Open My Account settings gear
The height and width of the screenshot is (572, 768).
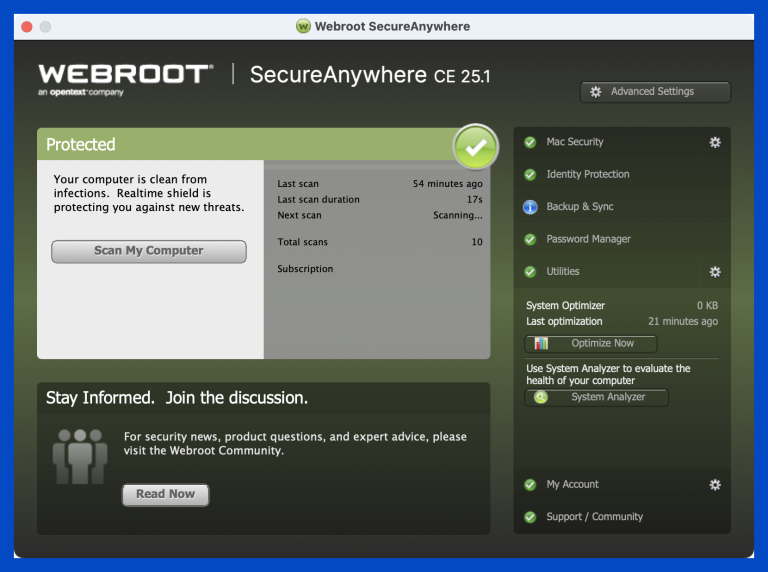tap(715, 485)
